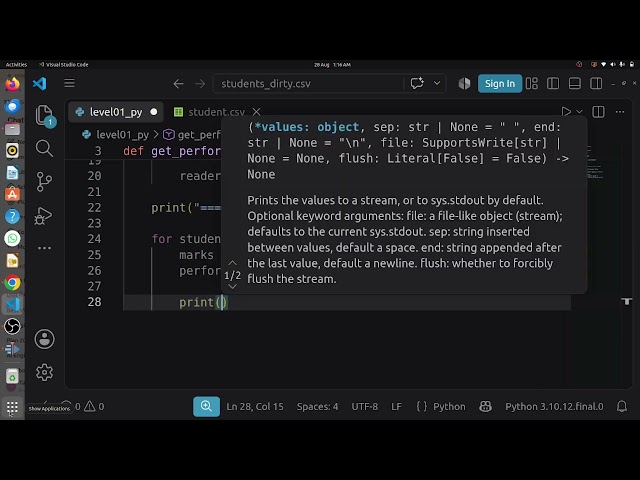Show additional views ellipsis in activity bar

[x=44, y=248]
